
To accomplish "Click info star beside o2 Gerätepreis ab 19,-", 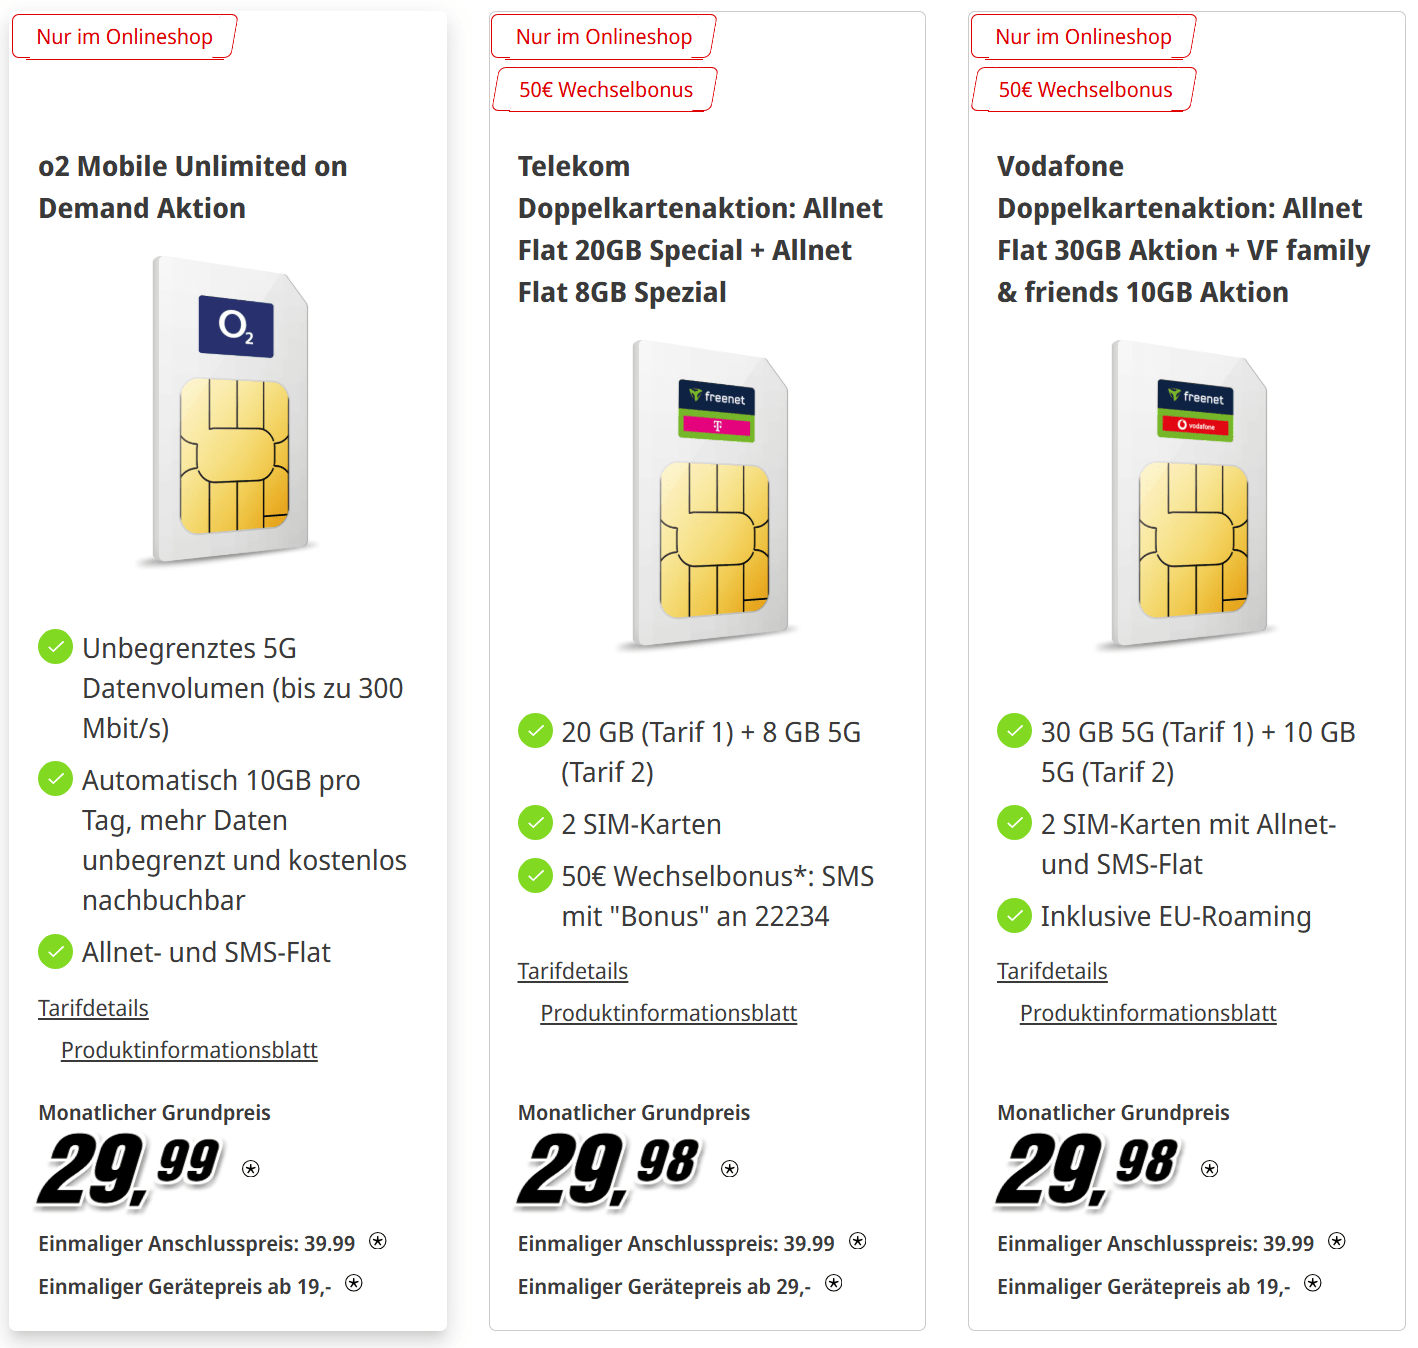I will tap(354, 1283).
